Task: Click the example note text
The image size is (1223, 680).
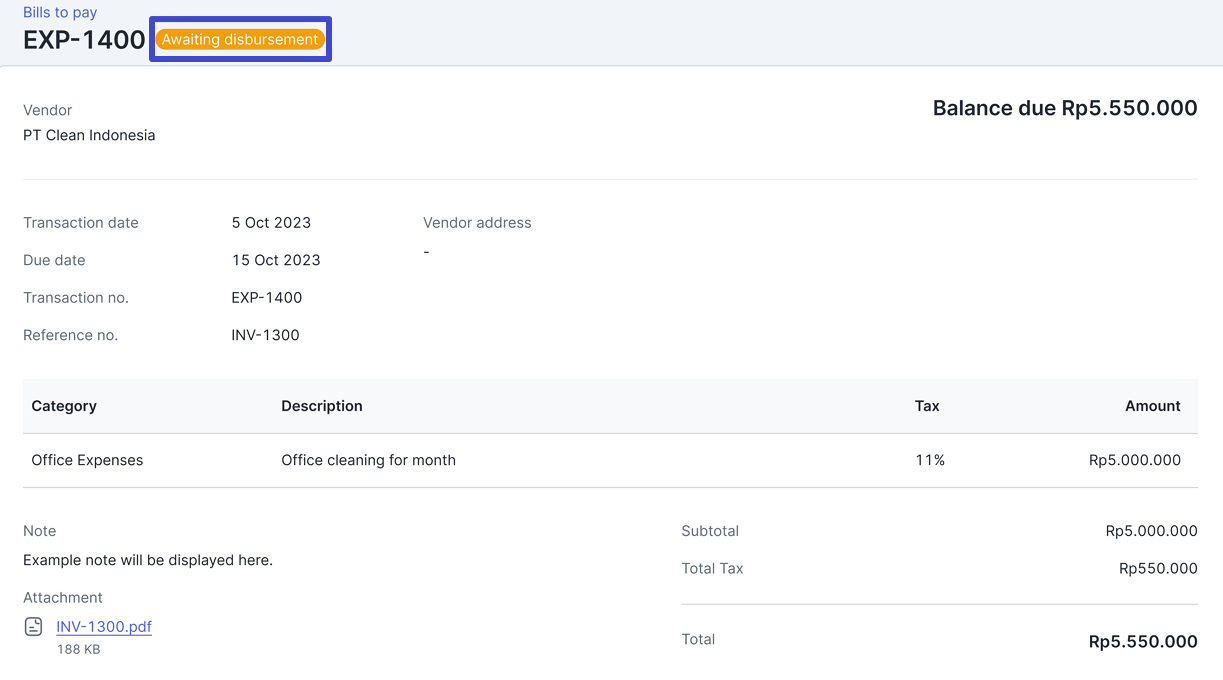Action: tap(148, 560)
